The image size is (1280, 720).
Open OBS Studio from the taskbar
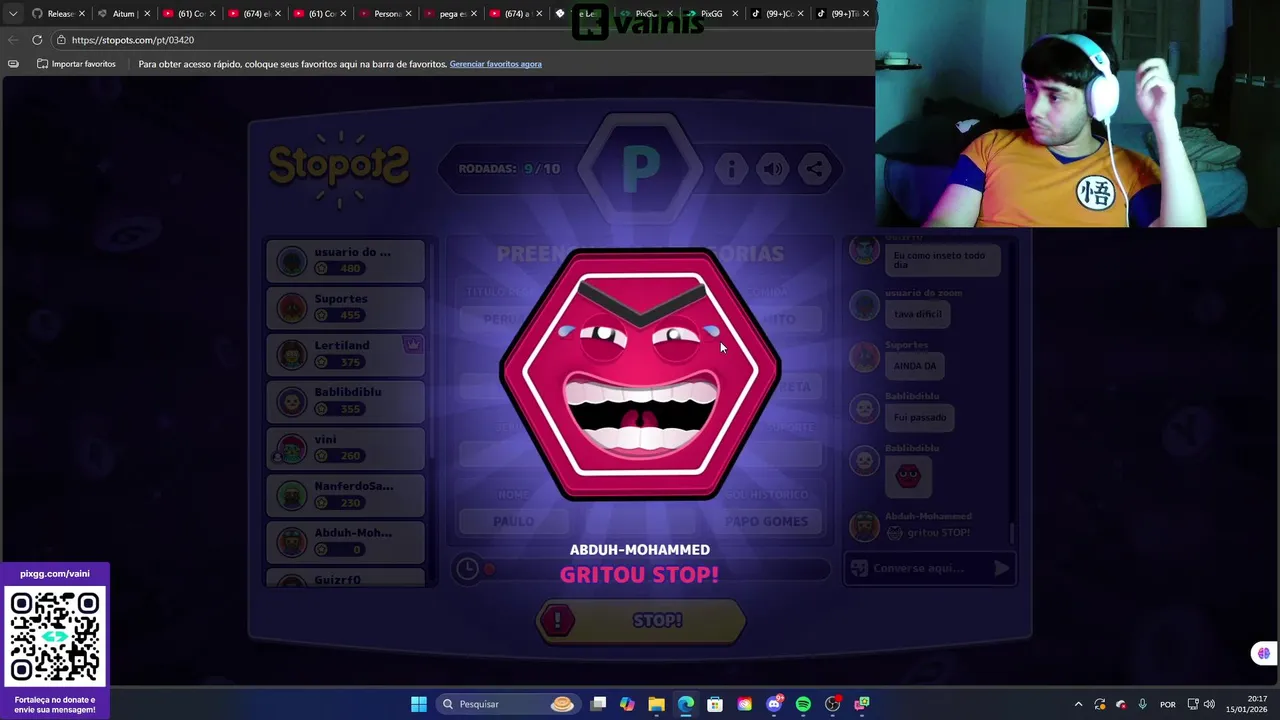tap(833, 704)
